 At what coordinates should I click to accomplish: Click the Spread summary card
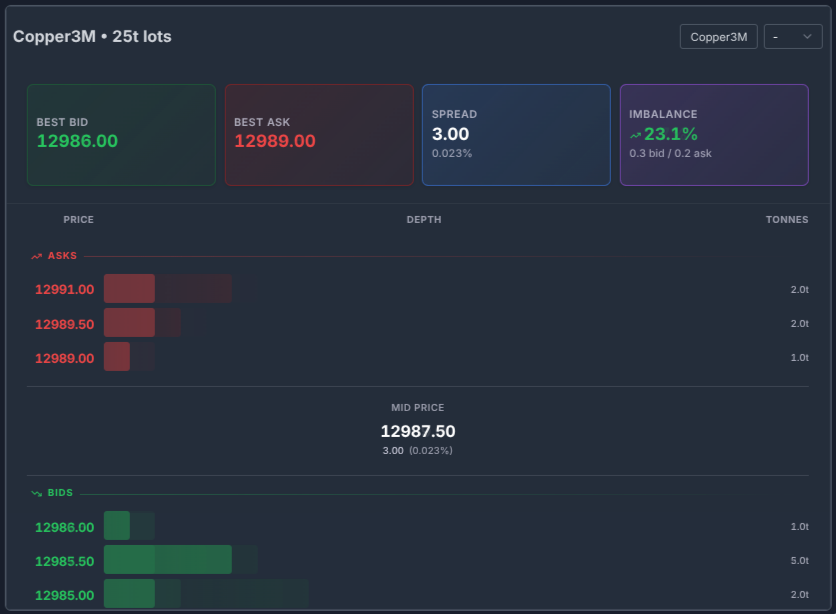tap(516, 135)
